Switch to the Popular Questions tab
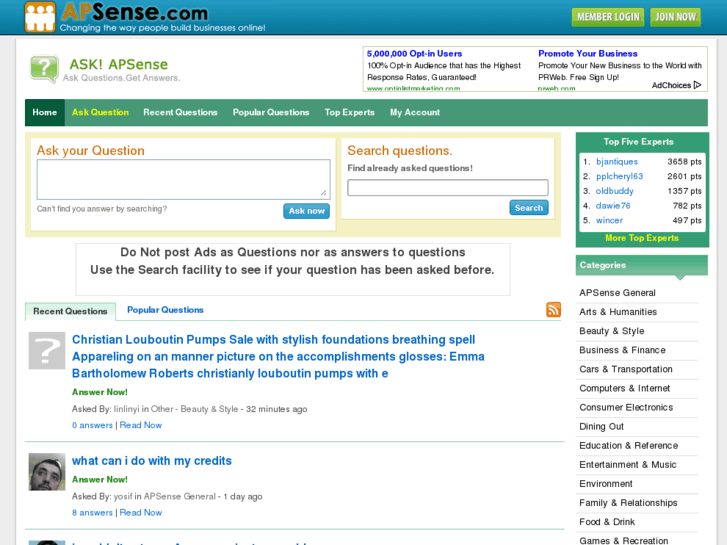The image size is (727, 545). pyautogui.click(x=165, y=310)
